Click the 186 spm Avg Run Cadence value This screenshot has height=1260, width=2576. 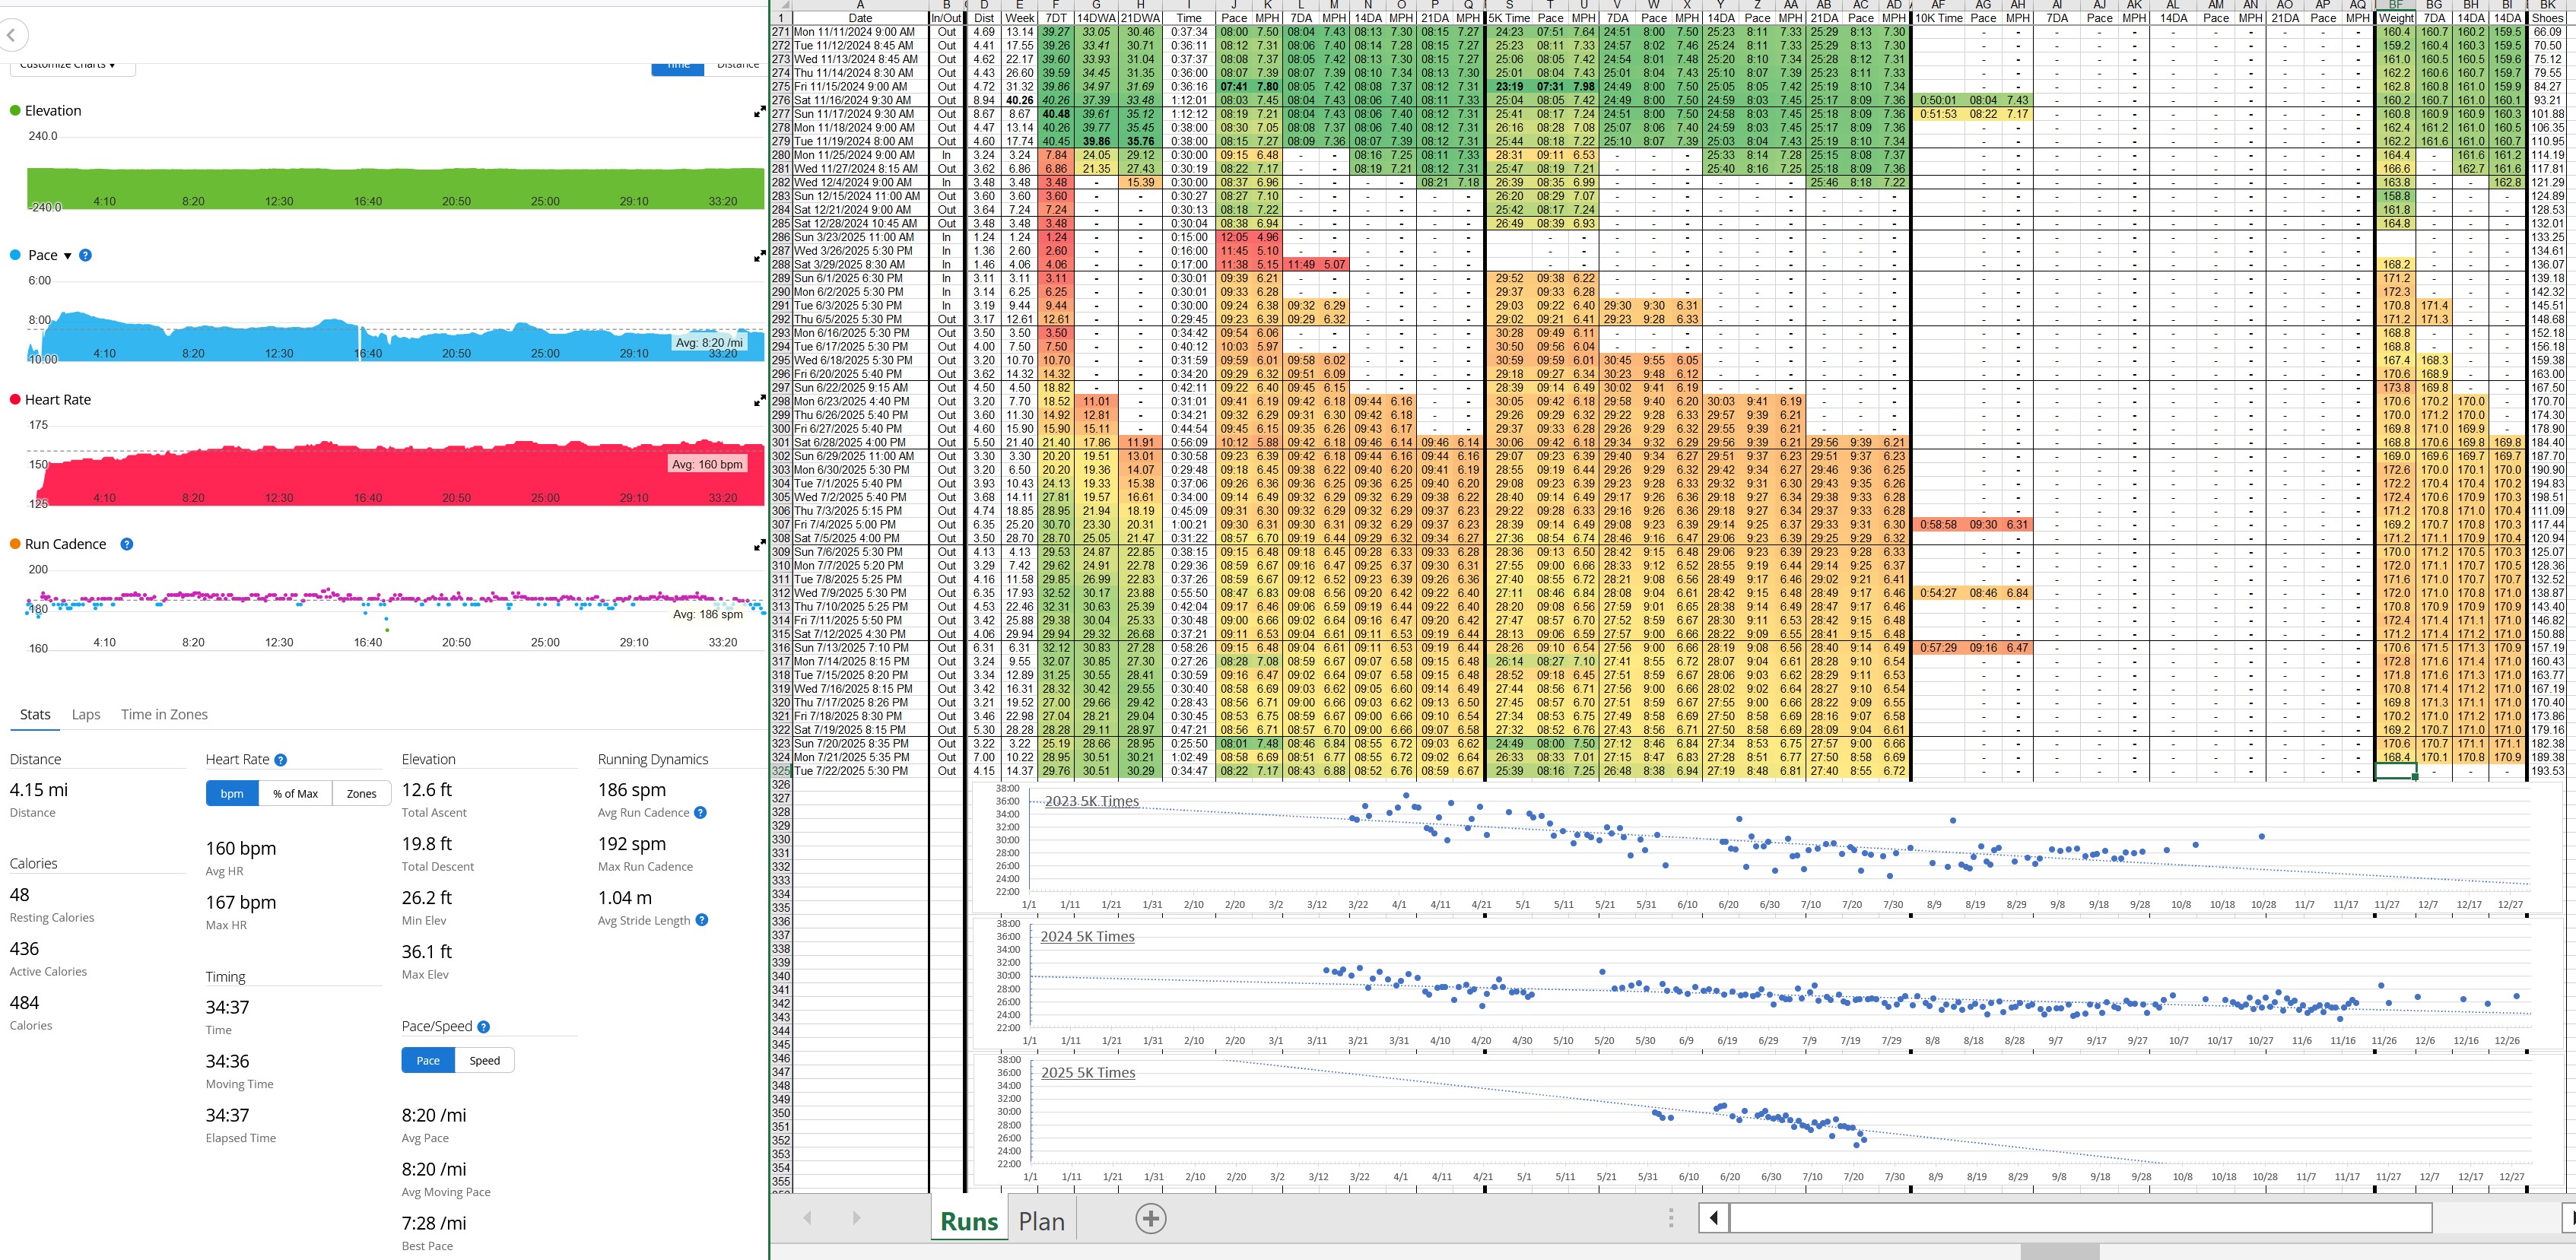coord(631,790)
